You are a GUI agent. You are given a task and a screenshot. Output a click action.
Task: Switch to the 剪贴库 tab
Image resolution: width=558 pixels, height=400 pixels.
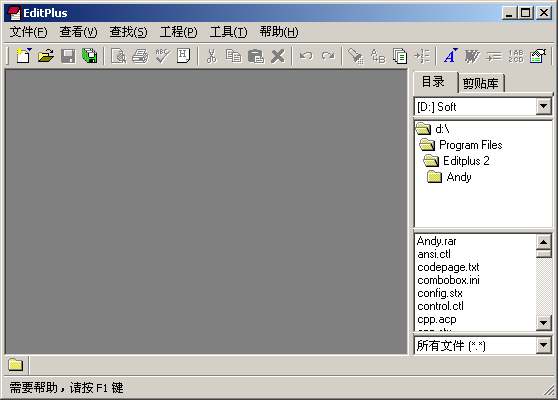tap(480, 83)
